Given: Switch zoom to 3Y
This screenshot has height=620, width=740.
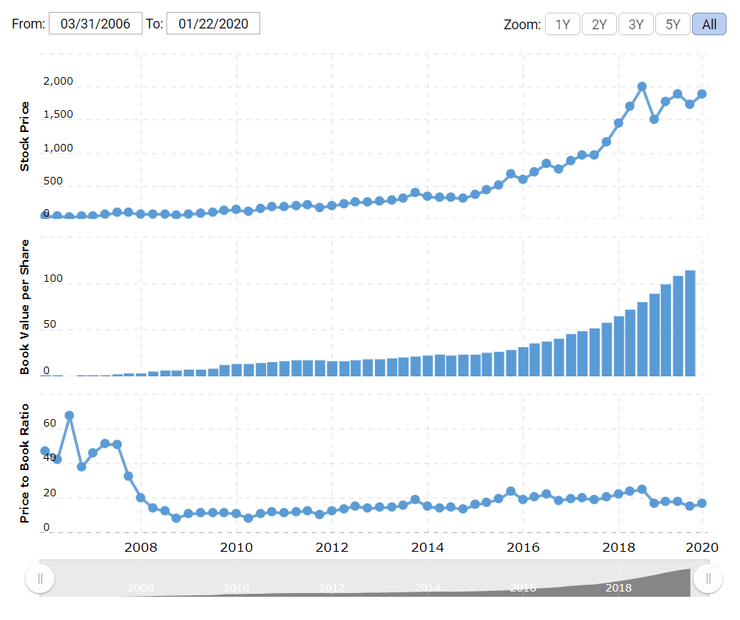Looking at the screenshot, I should [635, 24].
